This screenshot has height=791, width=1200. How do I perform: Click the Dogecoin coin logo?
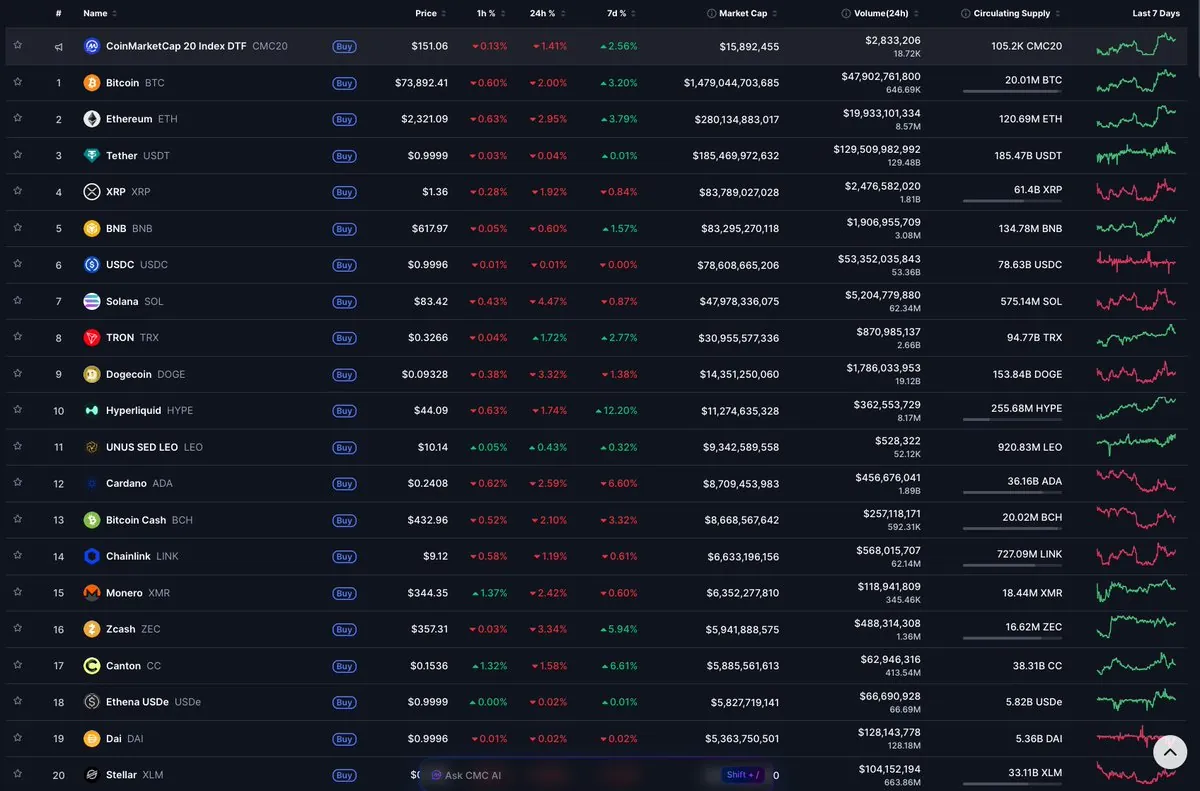[92, 374]
